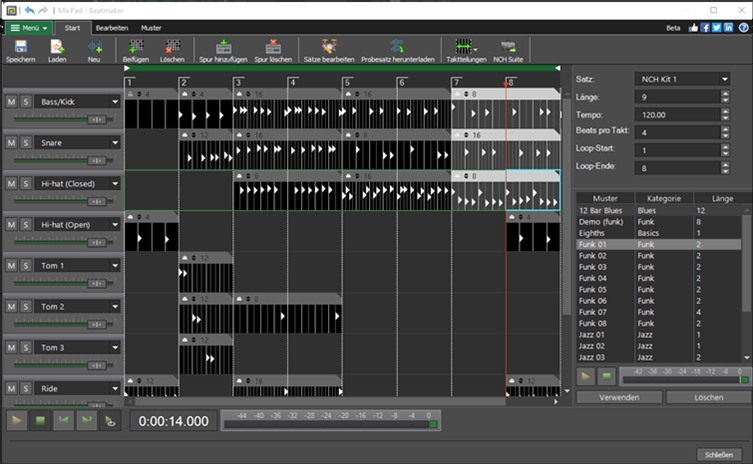Viewport: 753px width, 464px height.
Task: Click the Laden load icon
Action: pyautogui.click(x=57, y=47)
